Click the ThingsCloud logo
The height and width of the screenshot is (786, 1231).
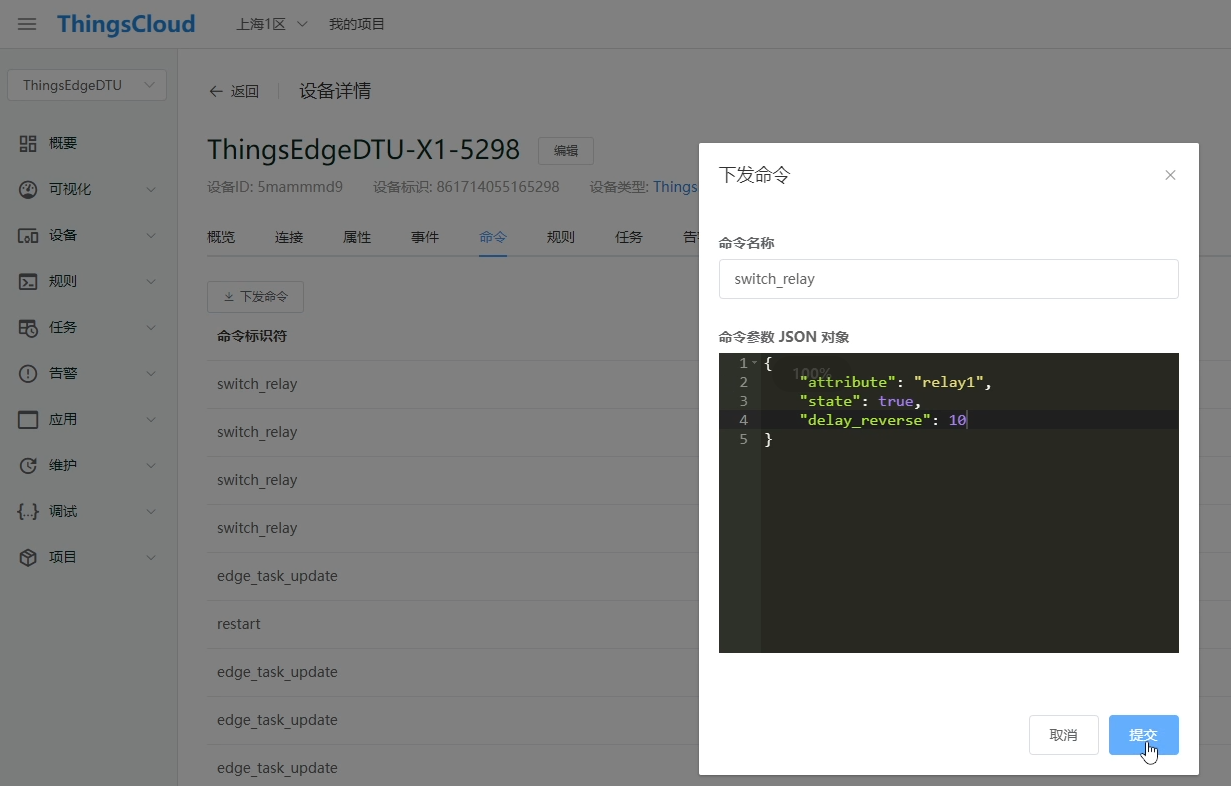click(126, 24)
